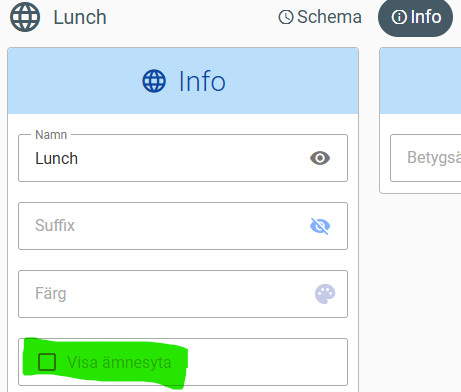Click the Visa ämnesyta label text

click(119, 362)
